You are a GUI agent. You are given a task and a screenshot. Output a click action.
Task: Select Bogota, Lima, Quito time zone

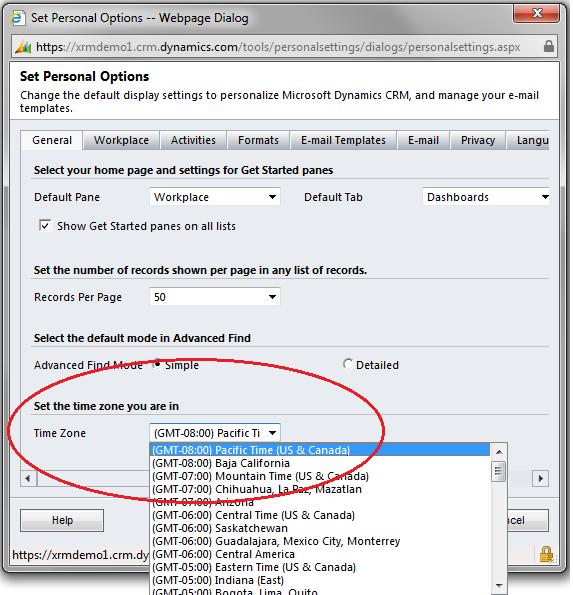pyautogui.click(x=320, y=591)
